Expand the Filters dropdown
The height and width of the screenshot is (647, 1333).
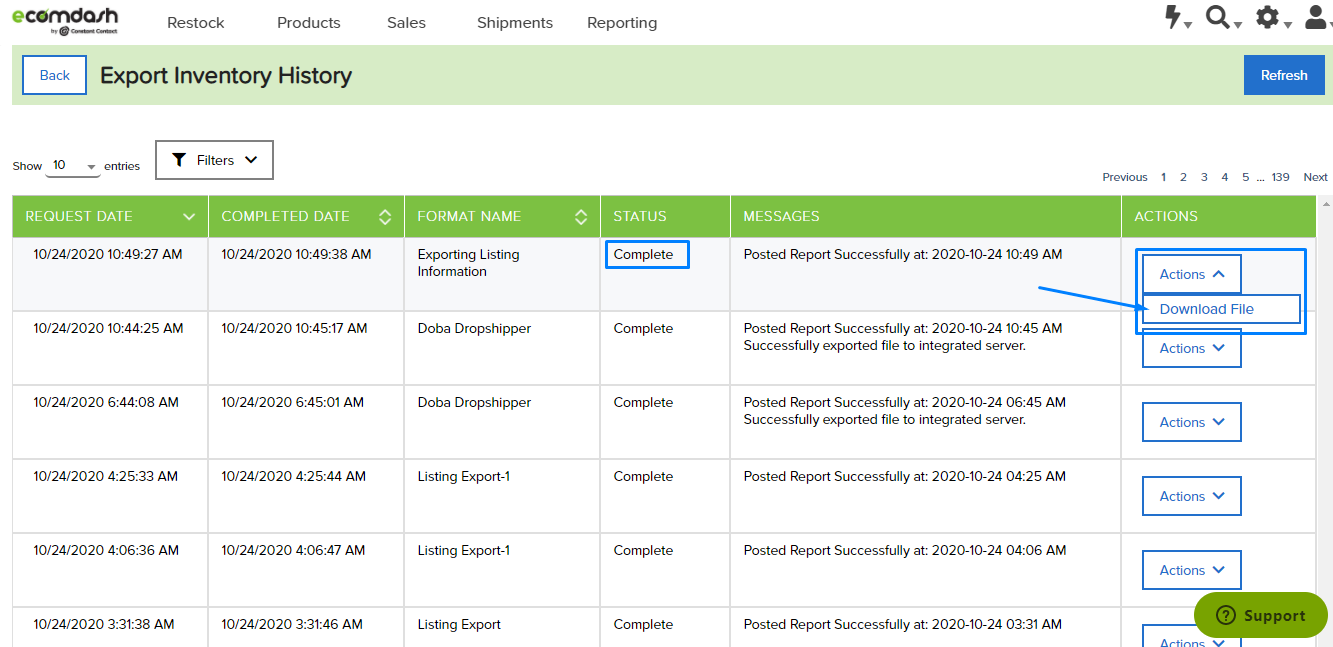214,160
